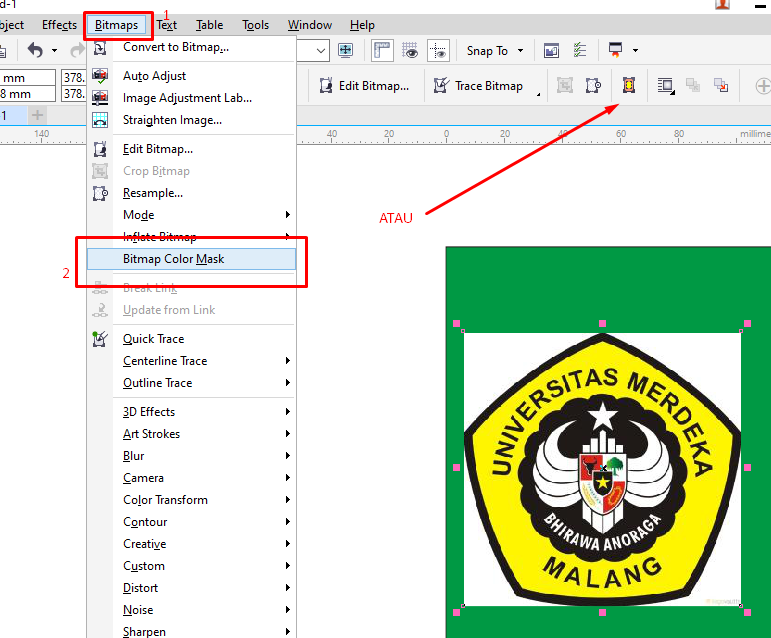
Task: Click the Wrap Text icon
Action: tap(666, 86)
